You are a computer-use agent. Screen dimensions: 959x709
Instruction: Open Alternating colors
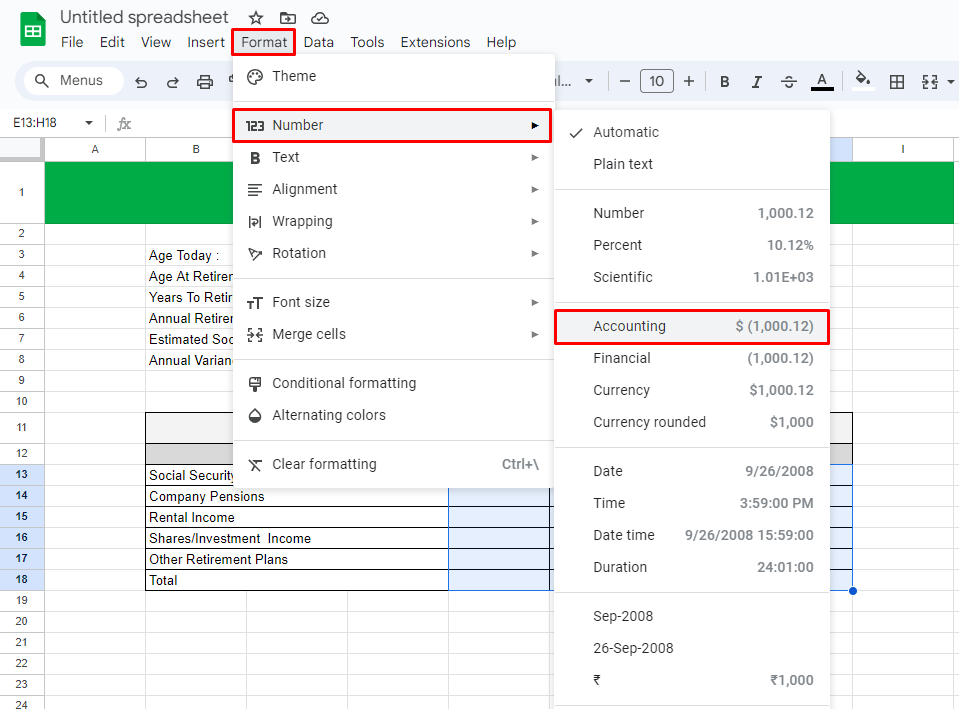393,415
